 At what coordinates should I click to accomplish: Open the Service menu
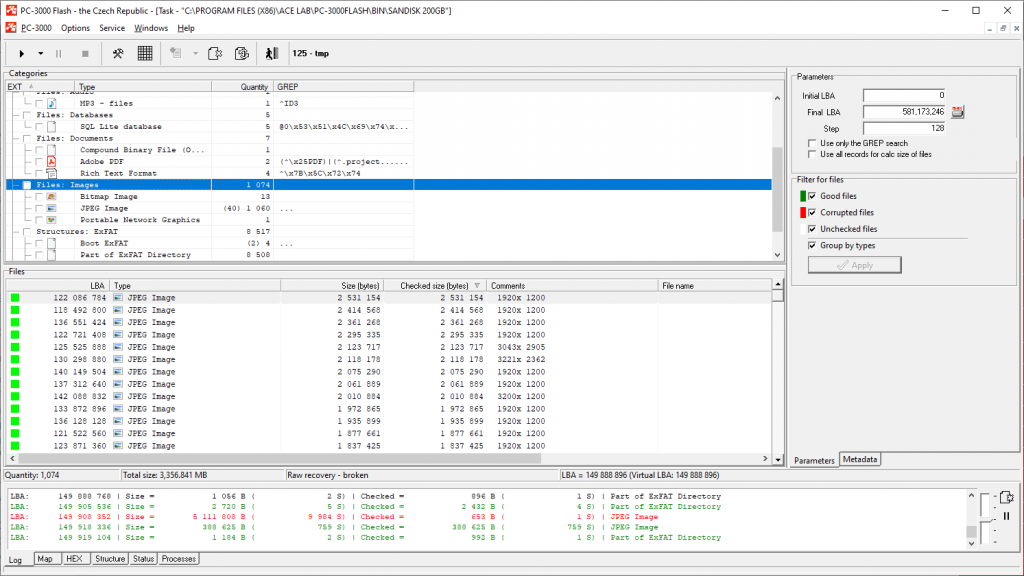click(112, 28)
